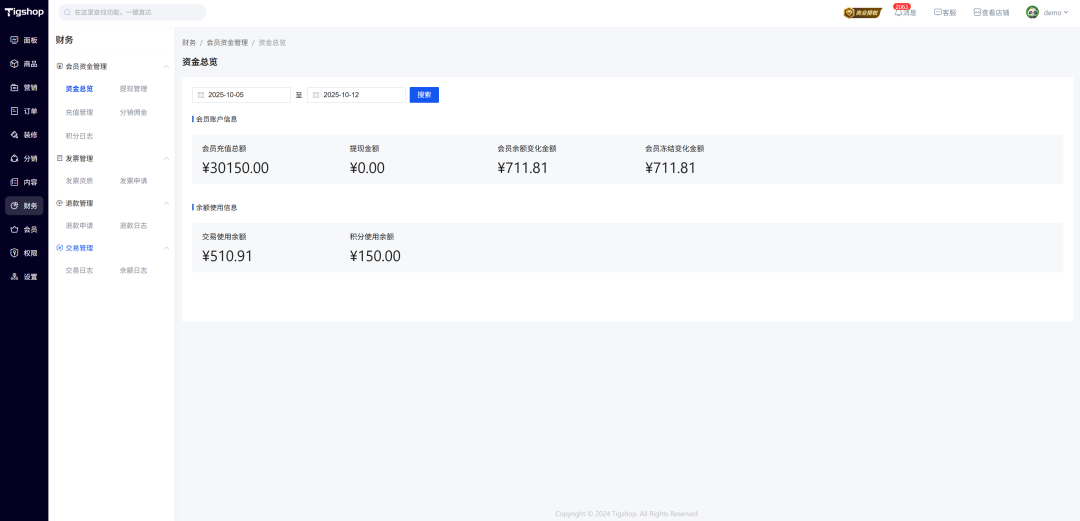1080x521 pixels.
Task: Open the 装修 decoration section
Action: 14,135
